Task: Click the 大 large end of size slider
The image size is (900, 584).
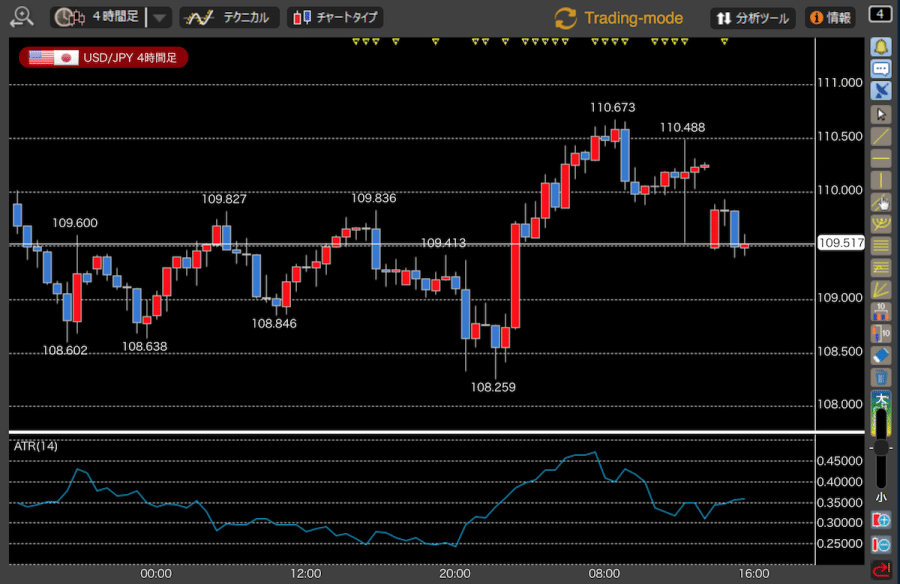Action: (881, 399)
